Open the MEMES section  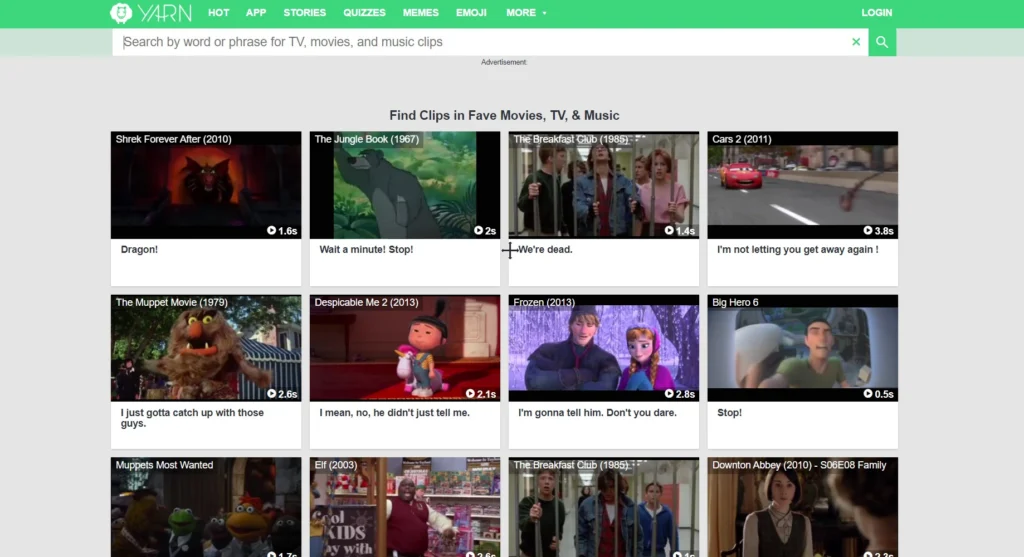point(421,12)
